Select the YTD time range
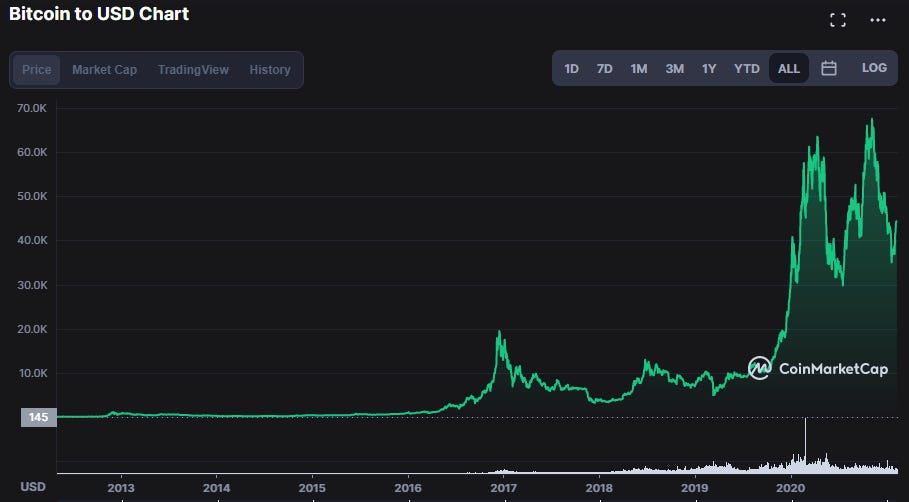Image resolution: width=909 pixels, height=502 pixels. tap(747, 68)
